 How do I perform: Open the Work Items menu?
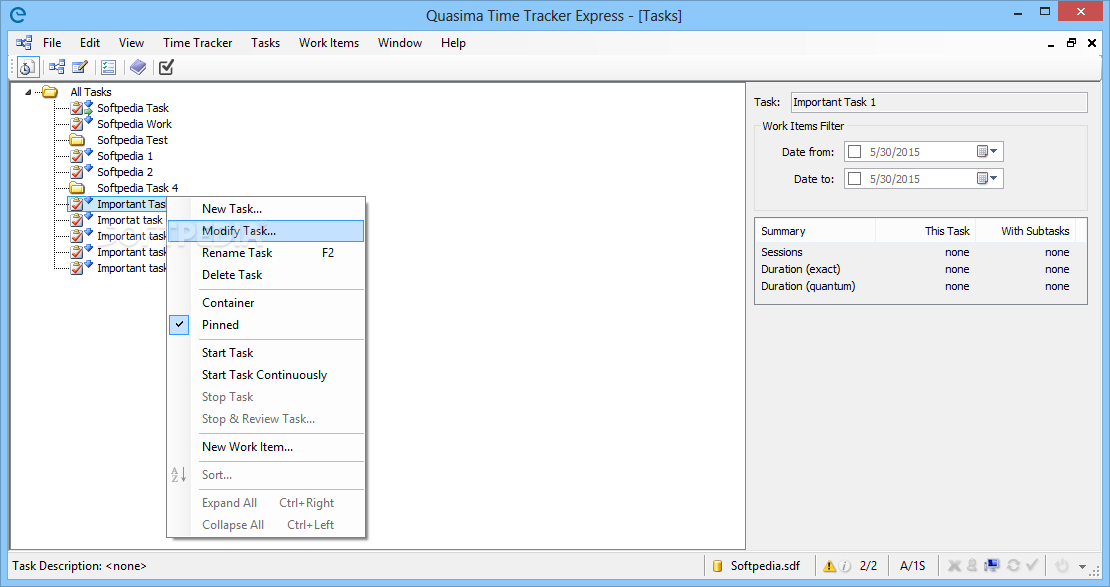coord(328,42)
